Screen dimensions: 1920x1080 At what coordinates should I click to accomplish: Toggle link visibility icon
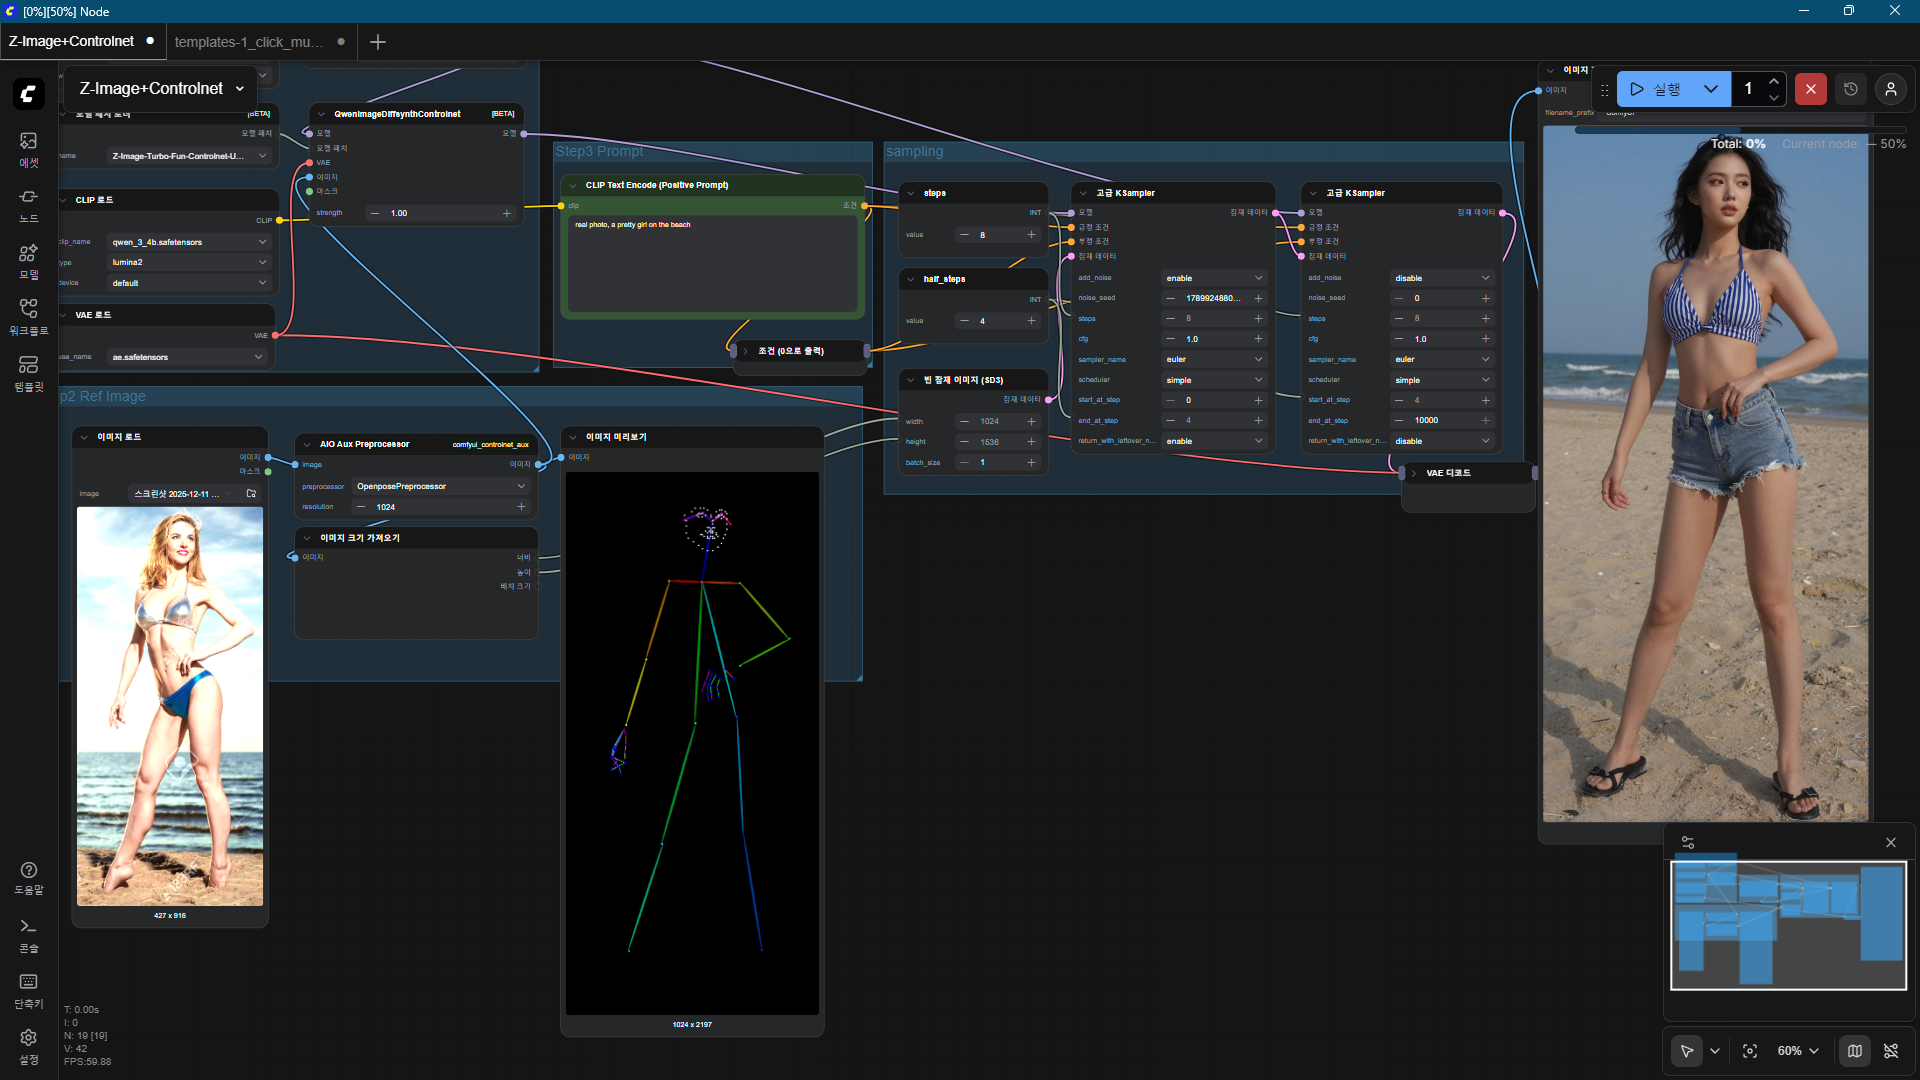point(1891,1051)
